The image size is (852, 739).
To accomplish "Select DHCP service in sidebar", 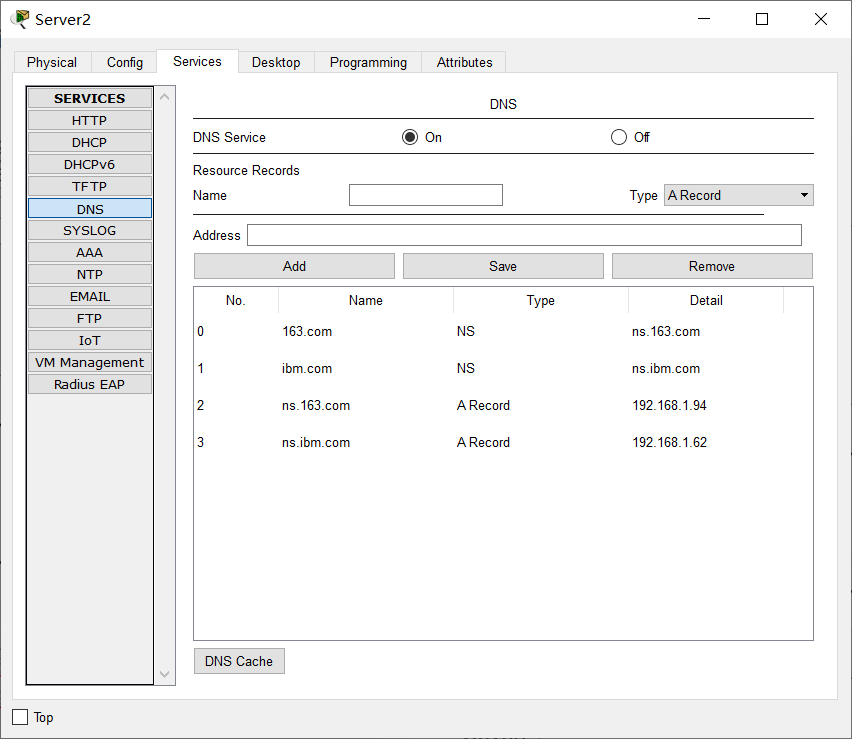I will [x=90, y=142].
